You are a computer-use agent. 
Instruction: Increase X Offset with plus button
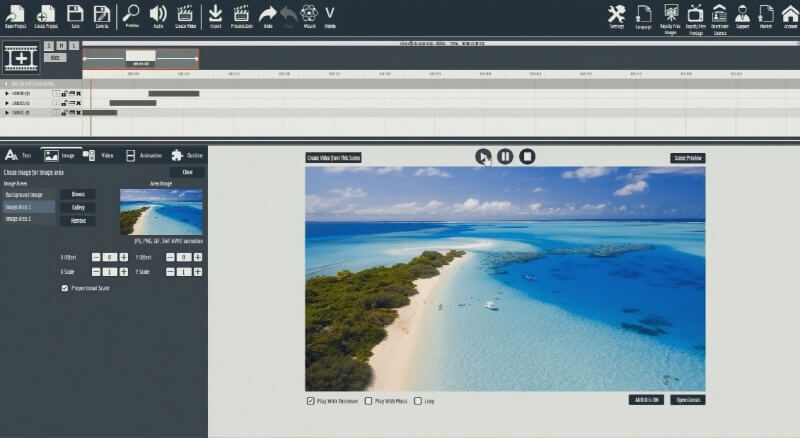pos(123,257)
